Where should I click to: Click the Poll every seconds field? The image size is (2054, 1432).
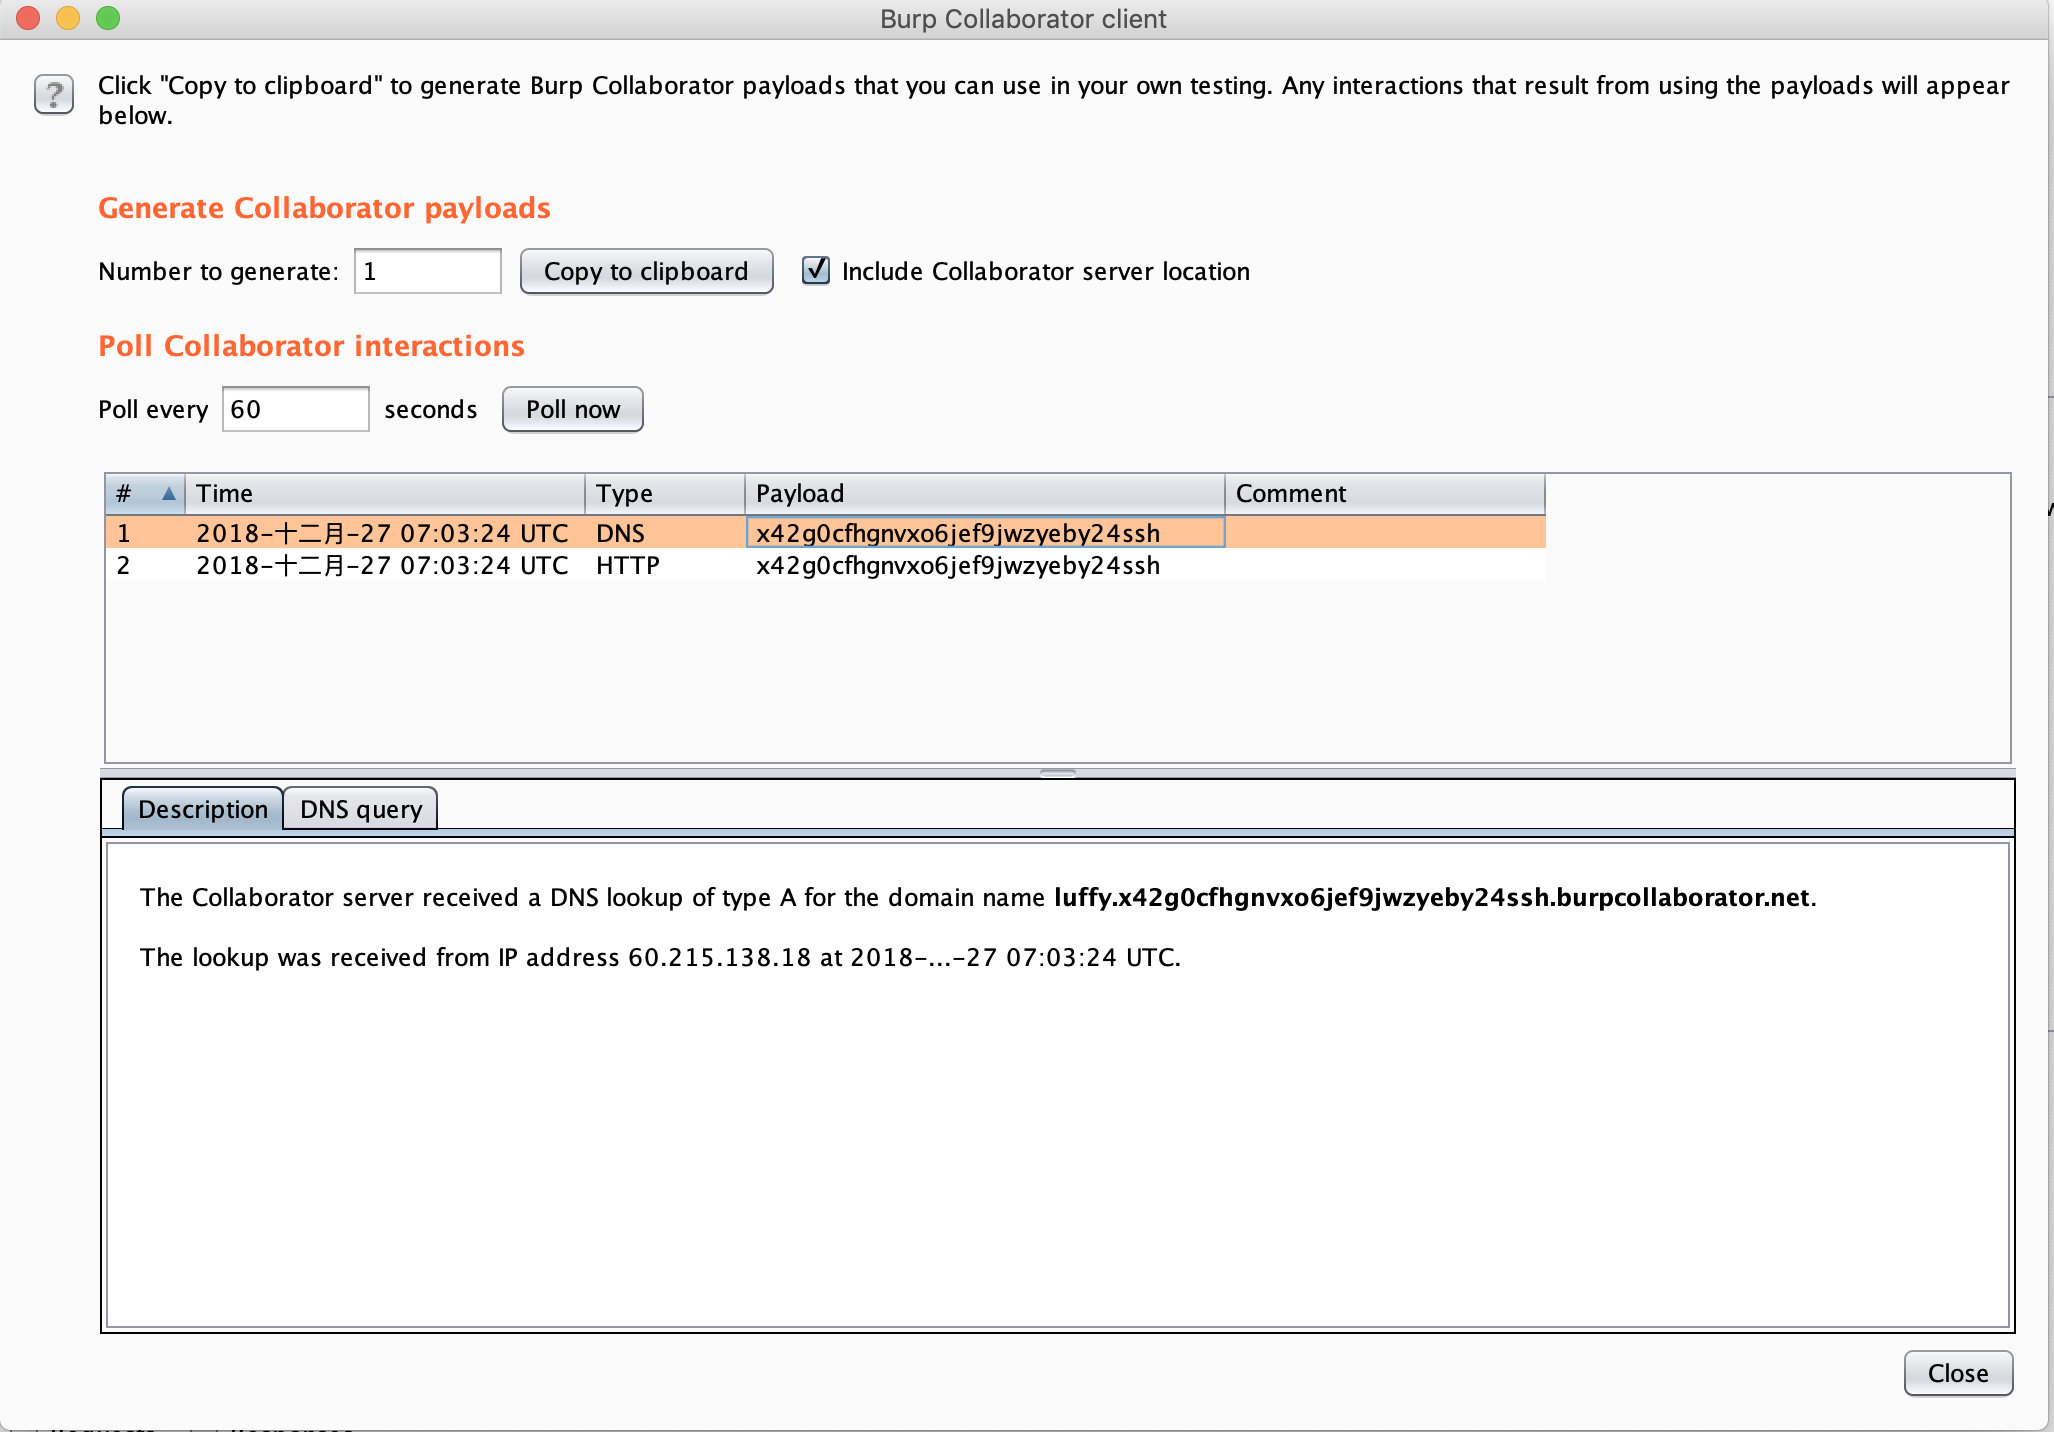pyautogui.click(x=296, y=409)
